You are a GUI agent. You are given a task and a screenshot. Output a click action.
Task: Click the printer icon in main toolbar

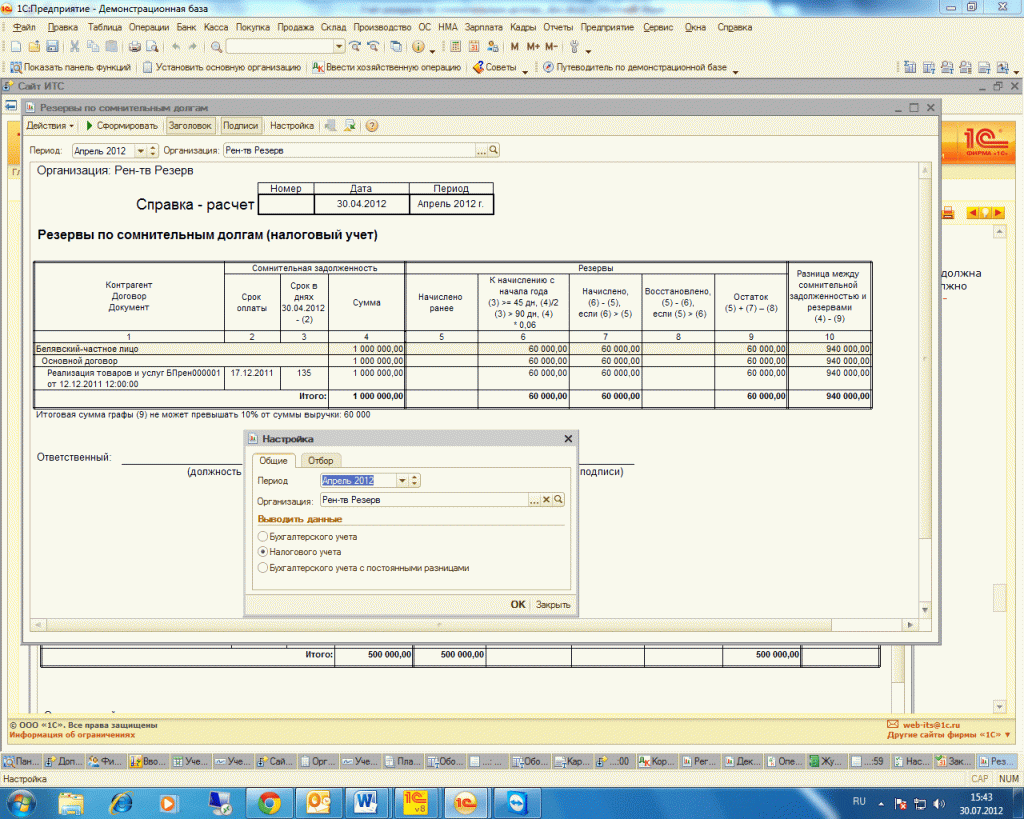coord(134,47)
